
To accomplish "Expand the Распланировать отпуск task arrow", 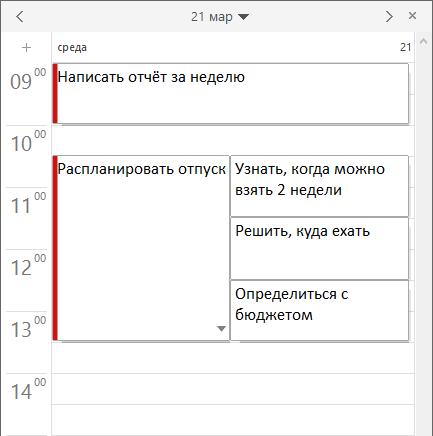I will [221, 329].
